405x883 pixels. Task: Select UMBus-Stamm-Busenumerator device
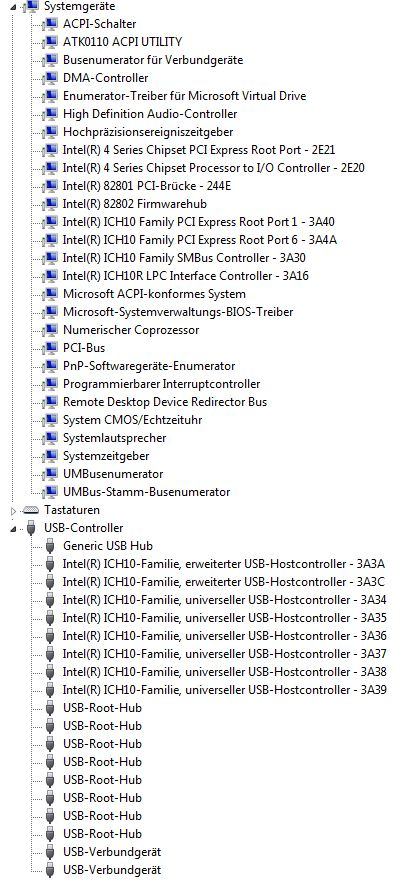pyautogui.click(x=146, y=492)
